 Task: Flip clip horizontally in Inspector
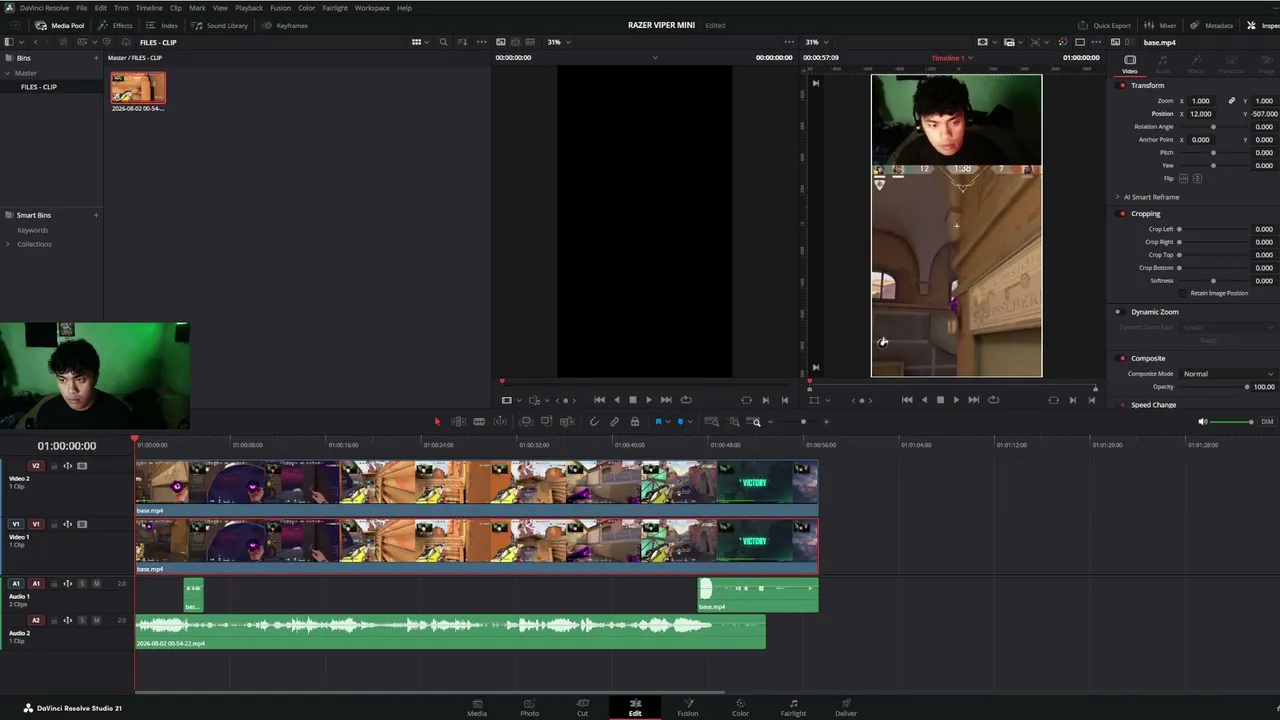point(1184,178)
